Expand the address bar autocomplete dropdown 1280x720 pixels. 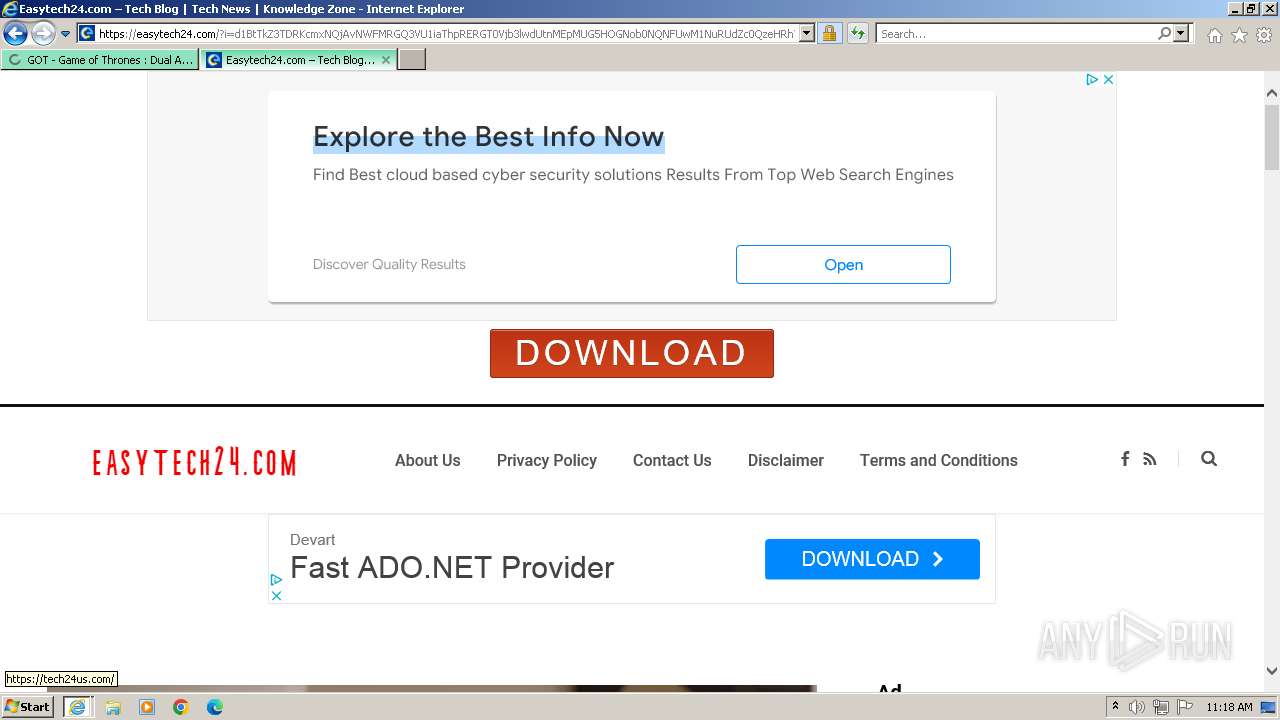[808, 34]
